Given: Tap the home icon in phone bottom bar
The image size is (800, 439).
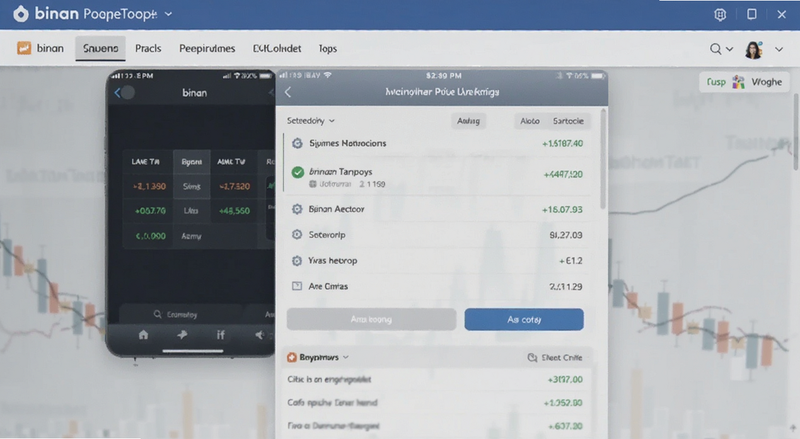Looking at the screenshot, I should 143,335.
